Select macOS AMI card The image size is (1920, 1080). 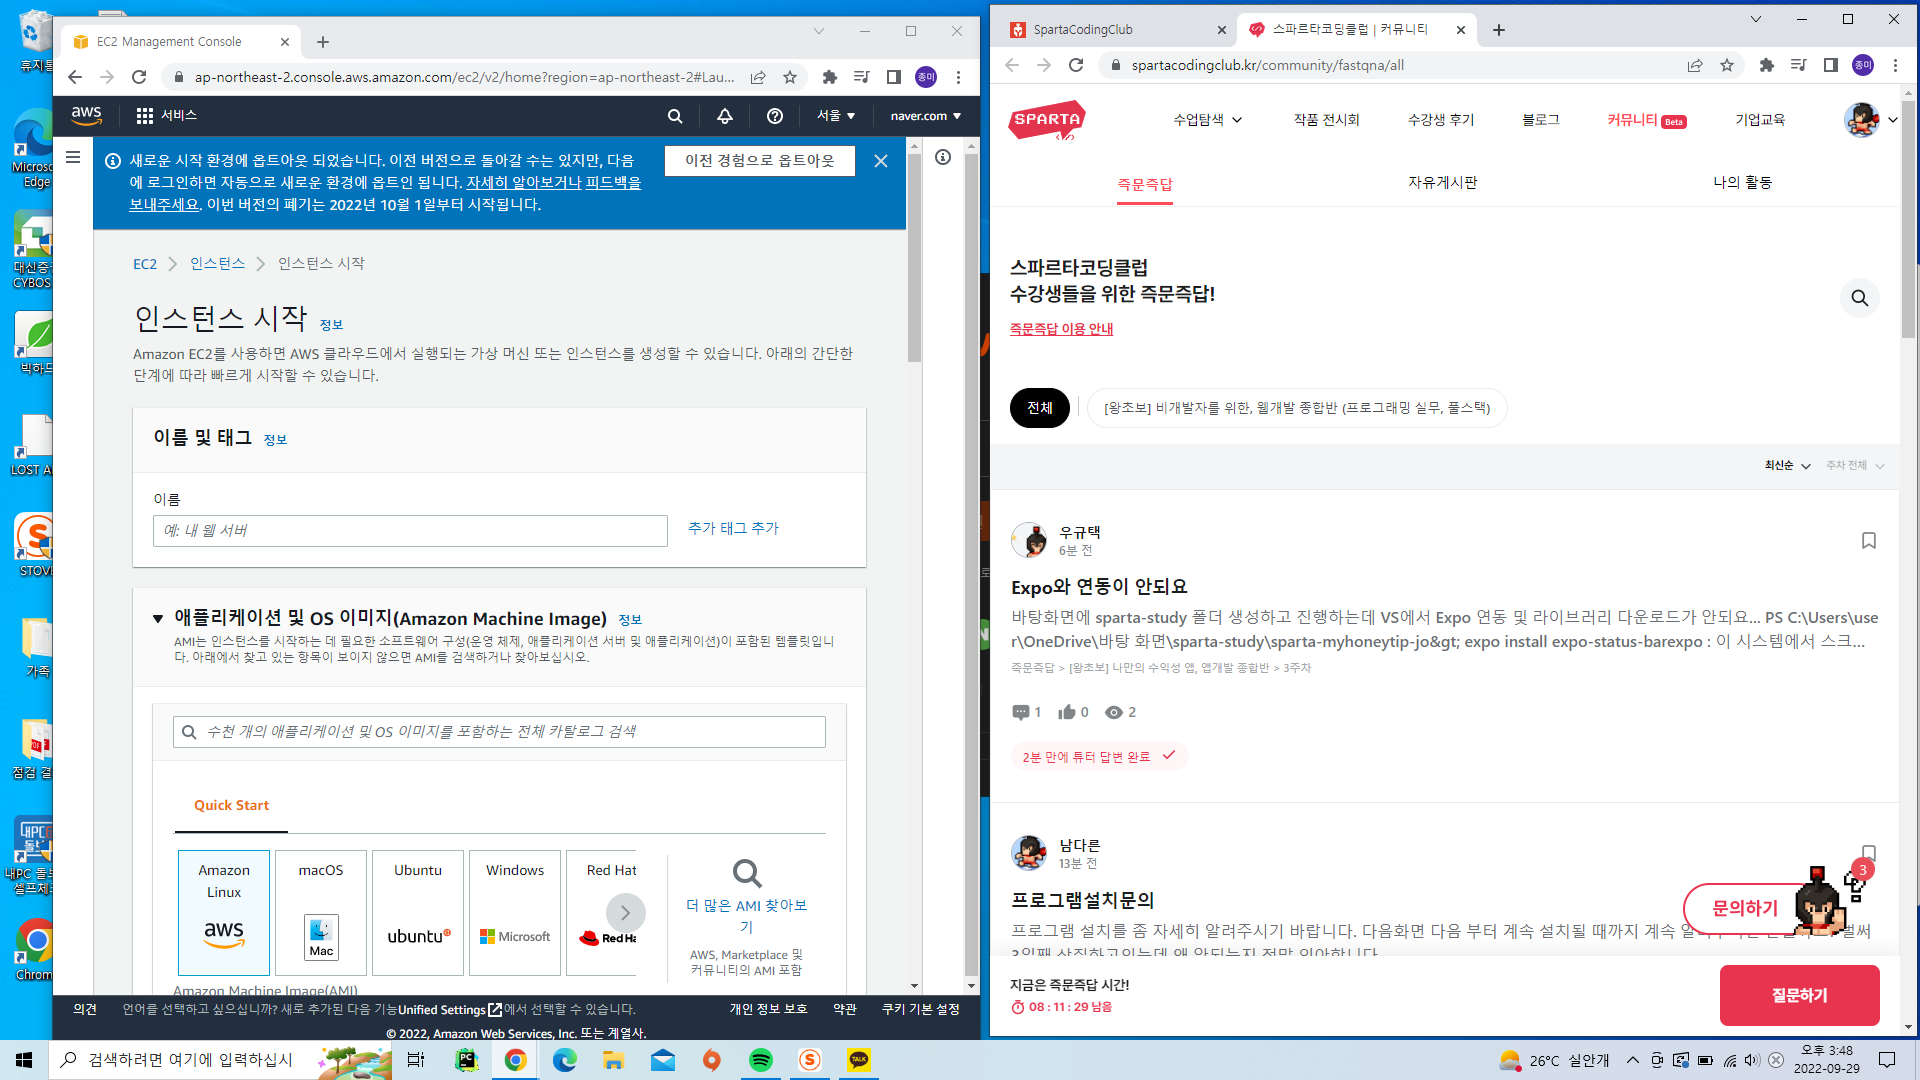pyautogui.click(x=321, y=913)
